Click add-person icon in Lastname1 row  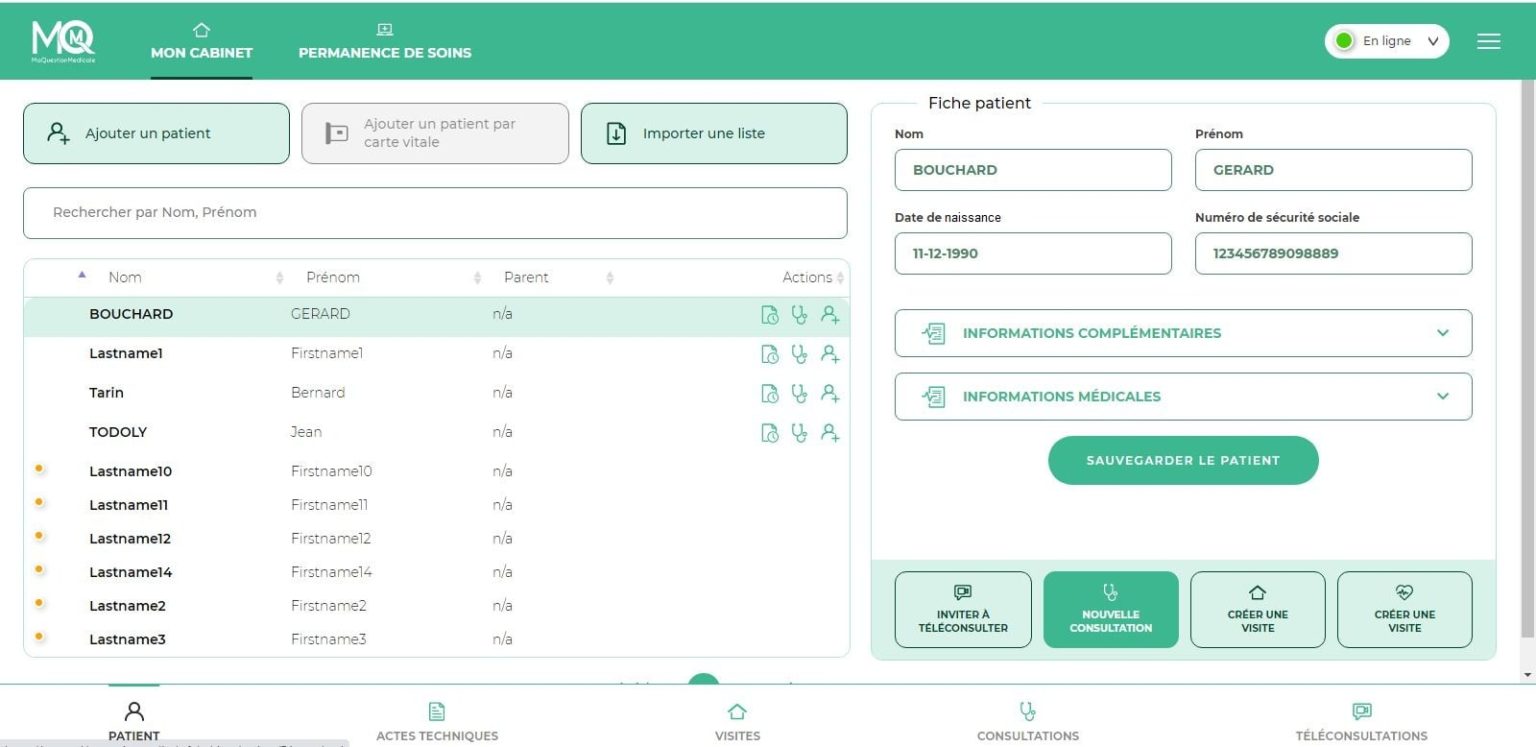[830, 353]
